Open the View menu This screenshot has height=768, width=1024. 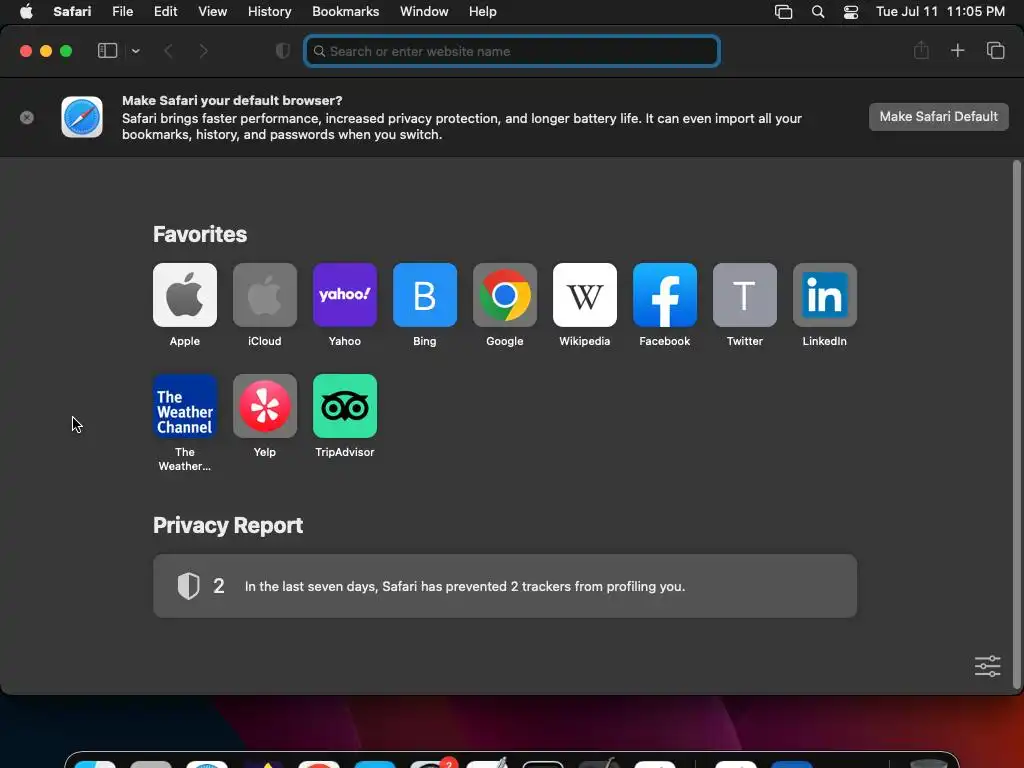tap(212, 12)
